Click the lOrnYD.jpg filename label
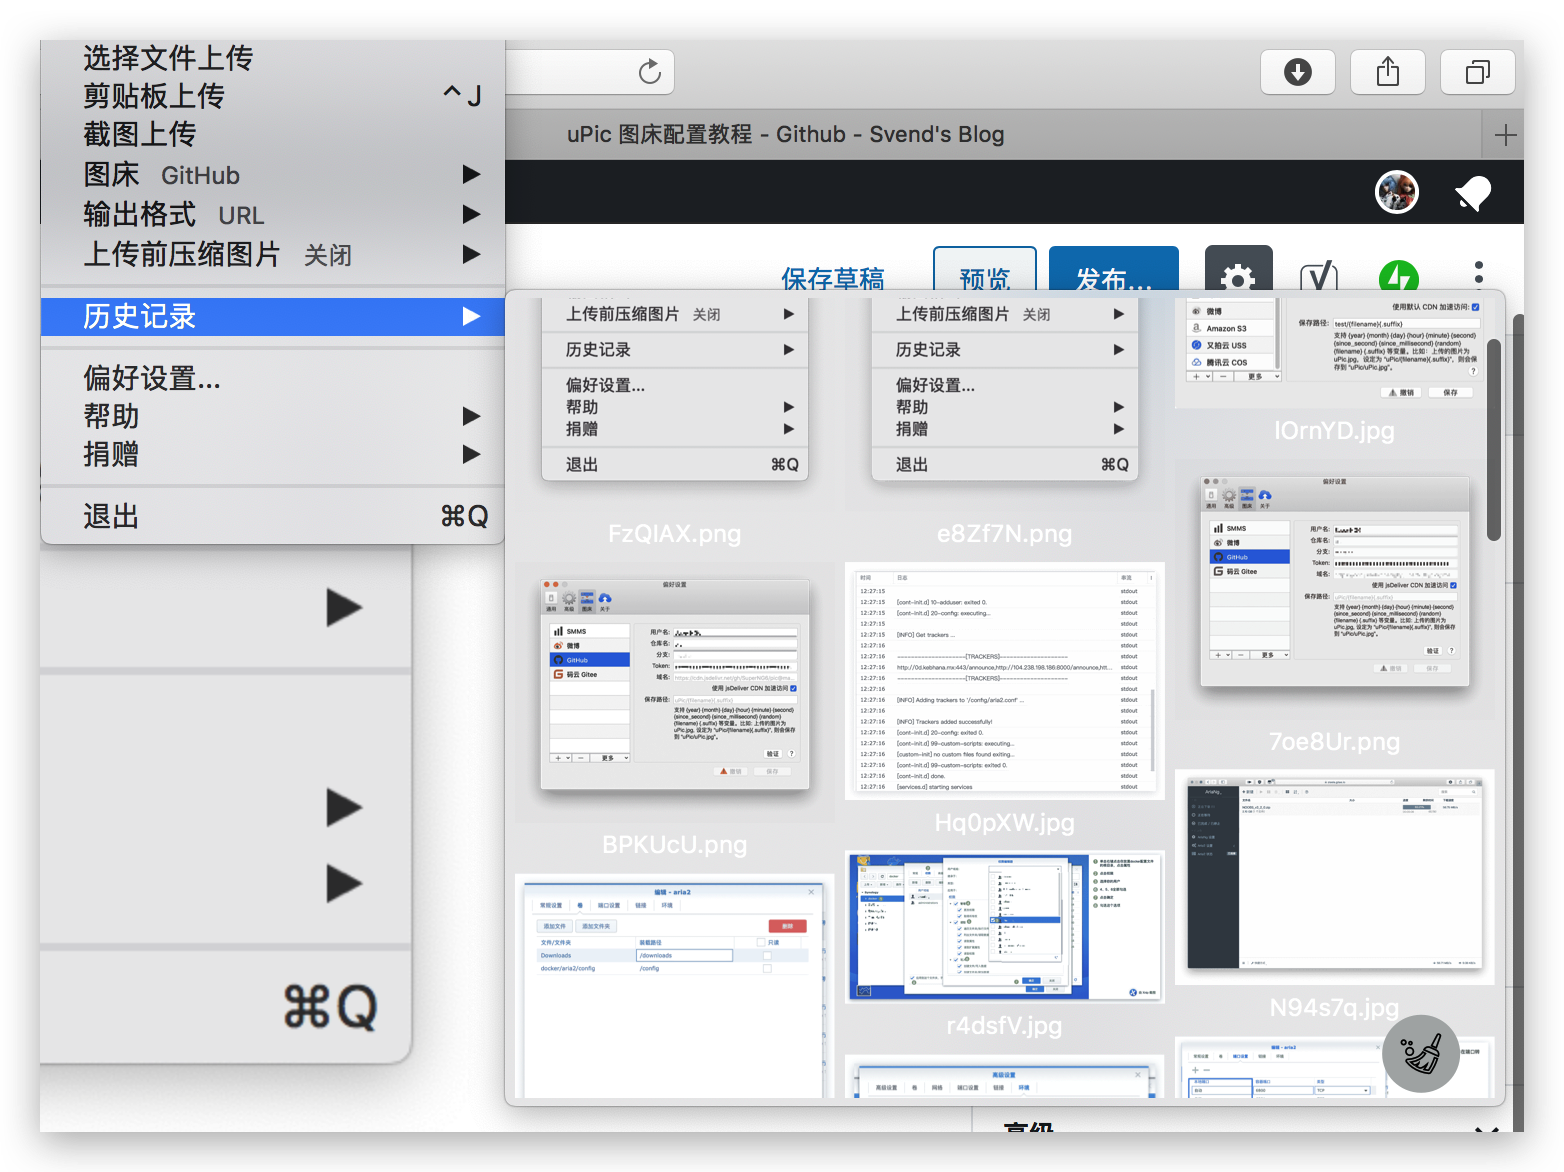This screenshot has height=1172, width=1564. point(1334,431)
